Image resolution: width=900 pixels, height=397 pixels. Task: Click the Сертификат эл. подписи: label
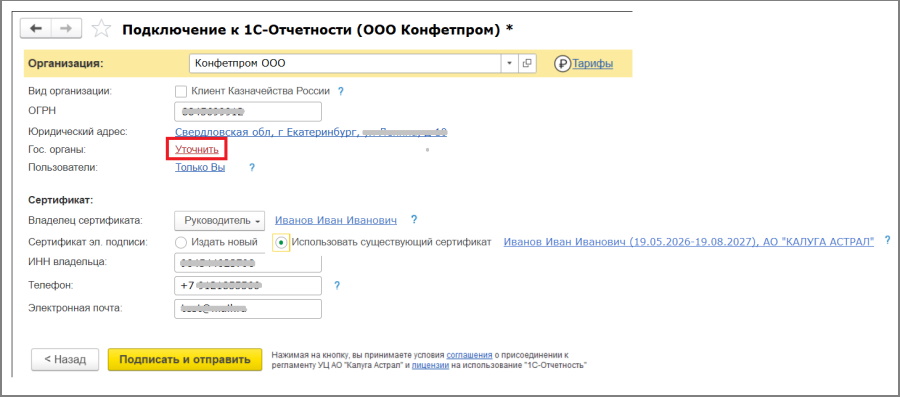88,242
